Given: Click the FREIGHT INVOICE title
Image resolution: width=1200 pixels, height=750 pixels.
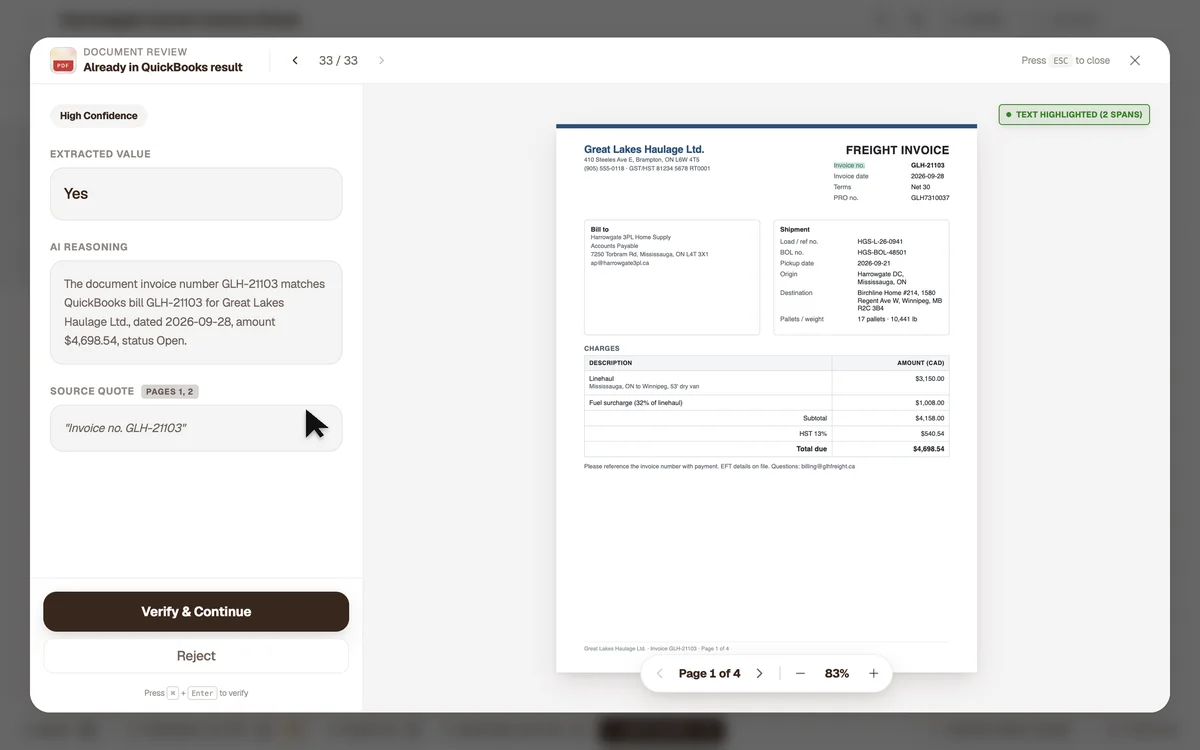Looking at the screenshot, I should coord(897,150).
